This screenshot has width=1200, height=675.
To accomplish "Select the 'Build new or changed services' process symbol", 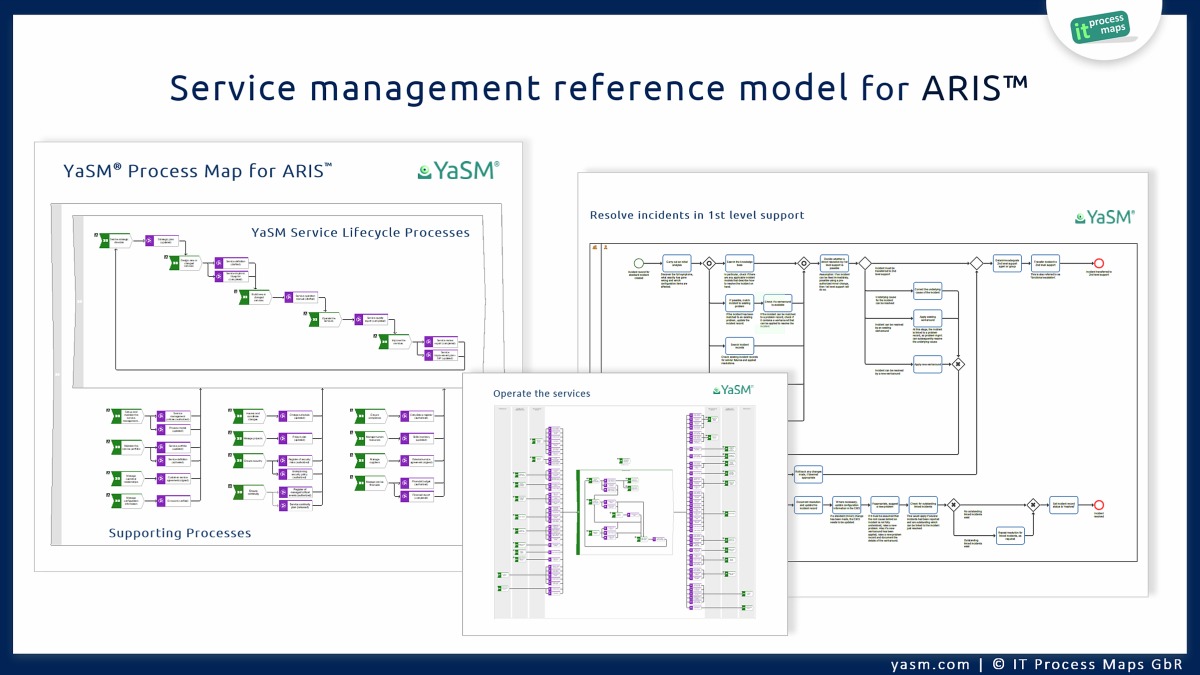I will point(255,298).
